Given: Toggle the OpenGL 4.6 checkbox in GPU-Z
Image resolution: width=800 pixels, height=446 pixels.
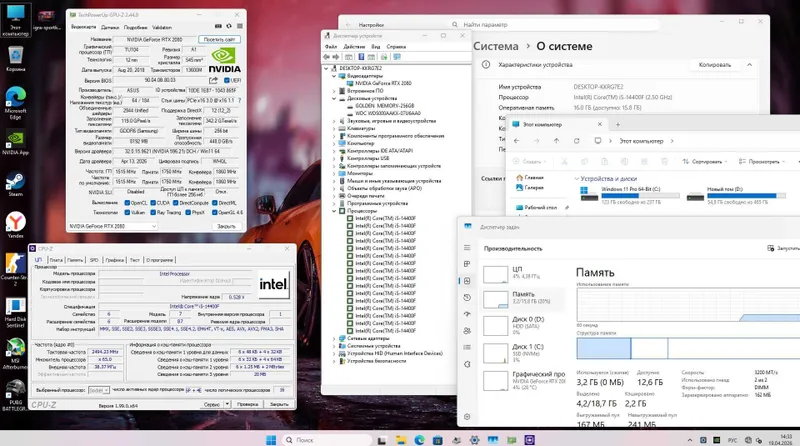Looking at the screenshot, I should pyautogui.click(x=214, y=212).
